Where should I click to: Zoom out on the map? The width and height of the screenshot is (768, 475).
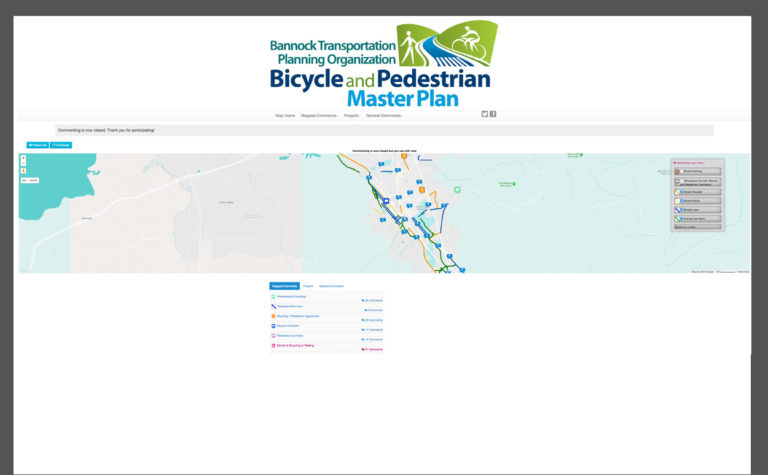23,163
